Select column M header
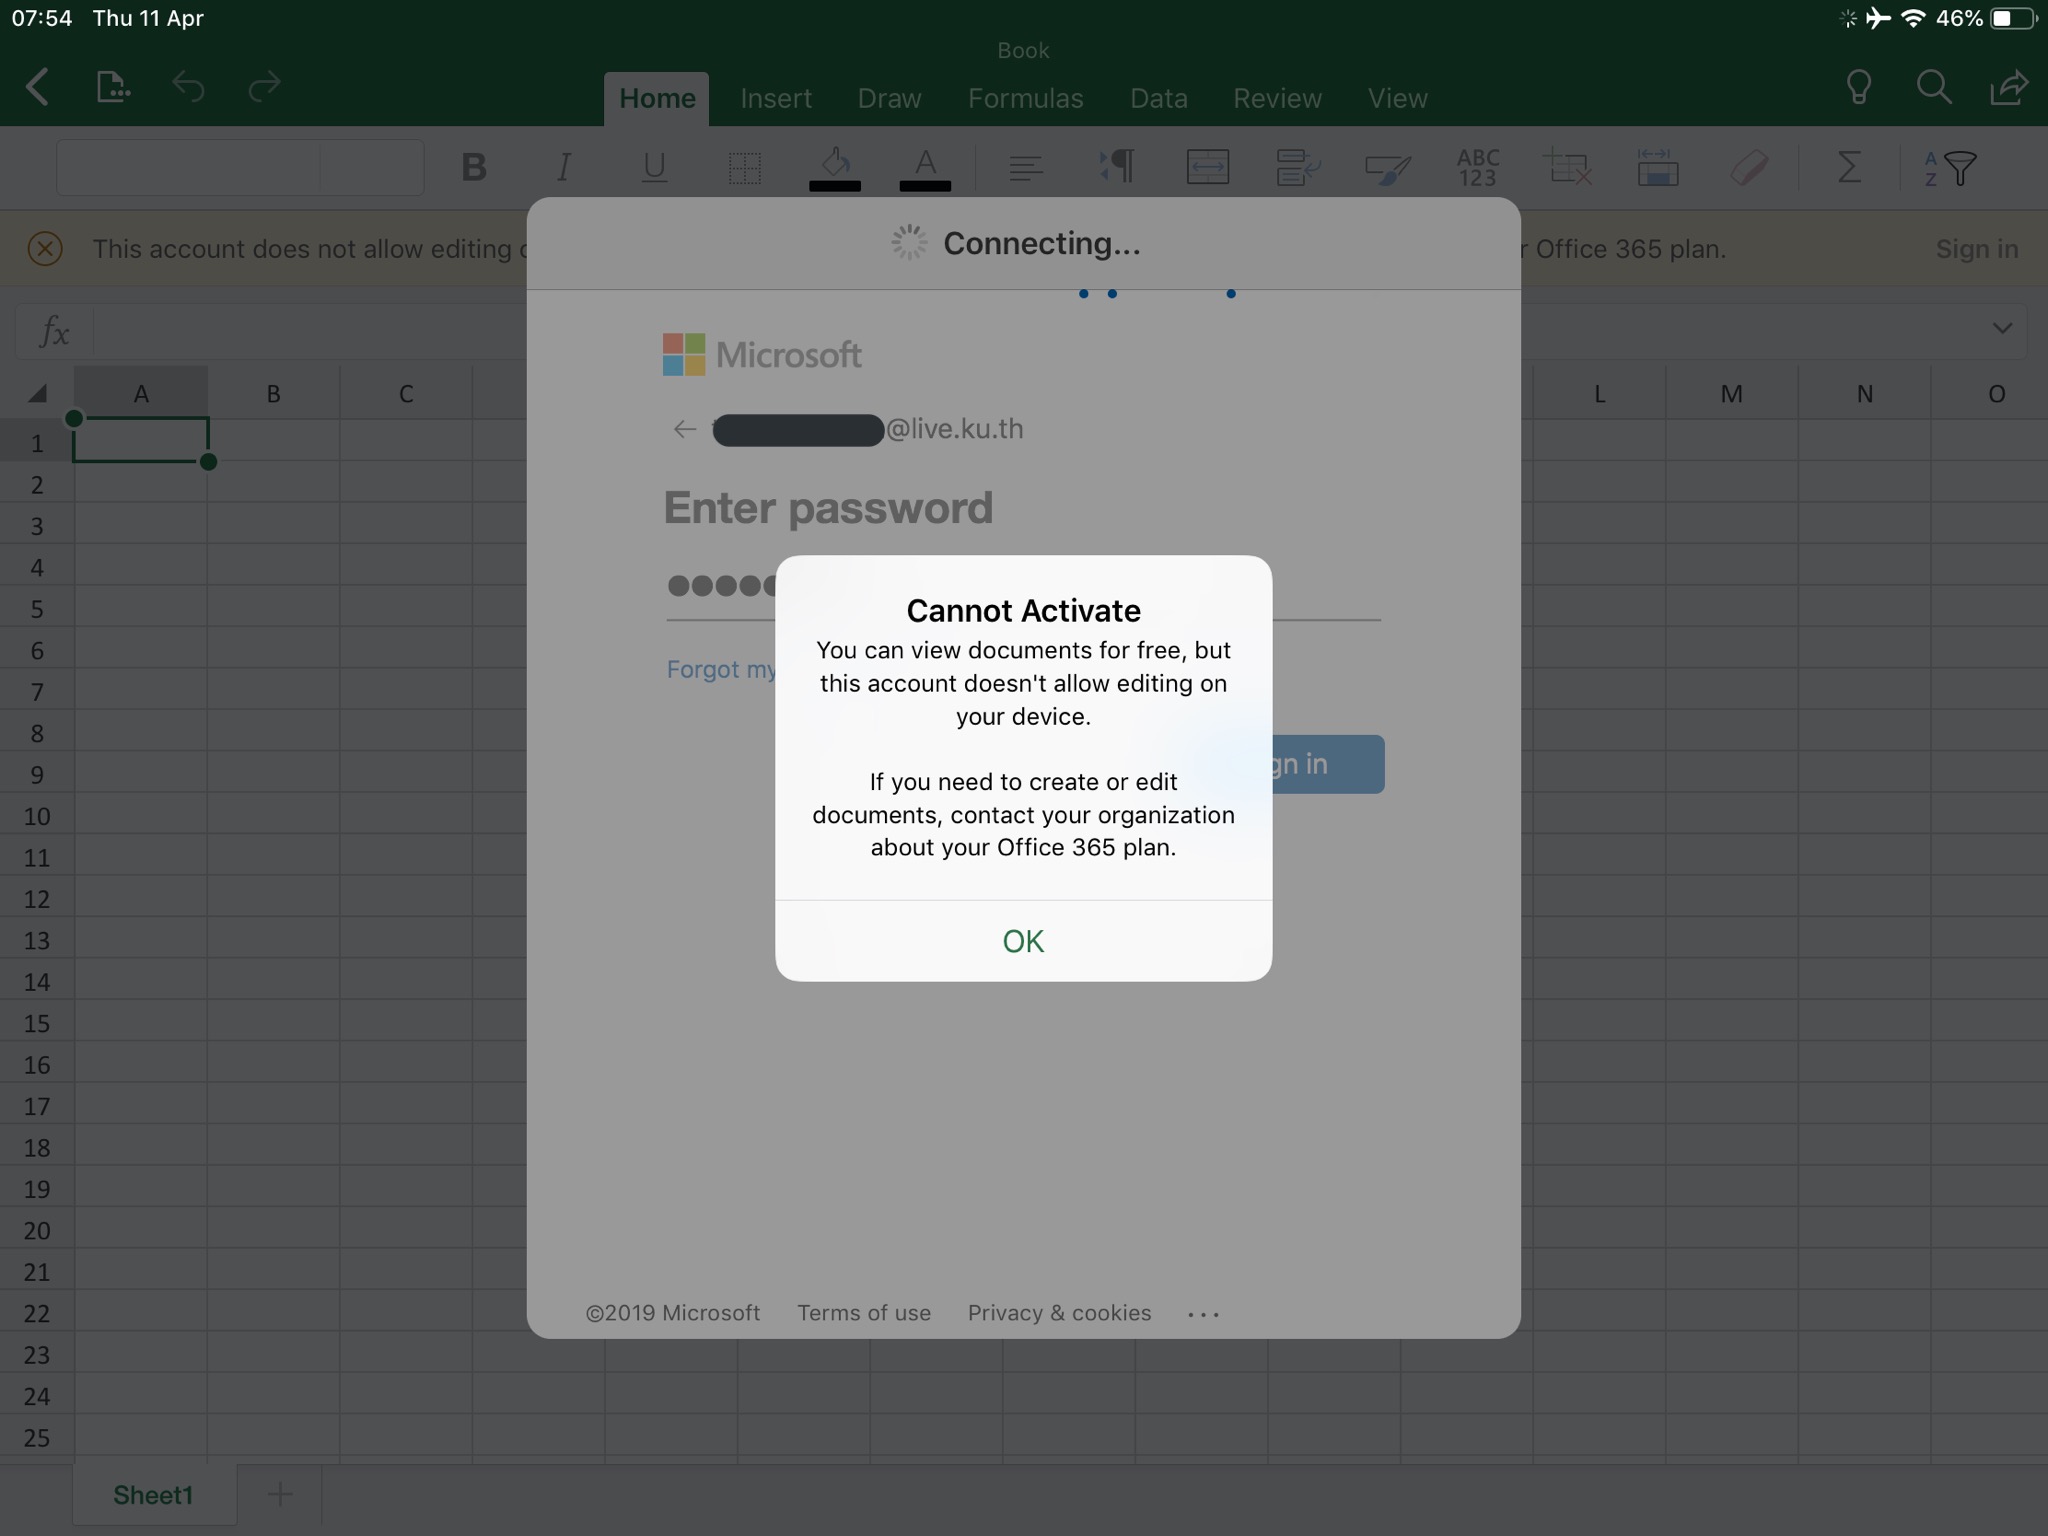Viewport: 2048px width, 1536px height. (1731, 393)
